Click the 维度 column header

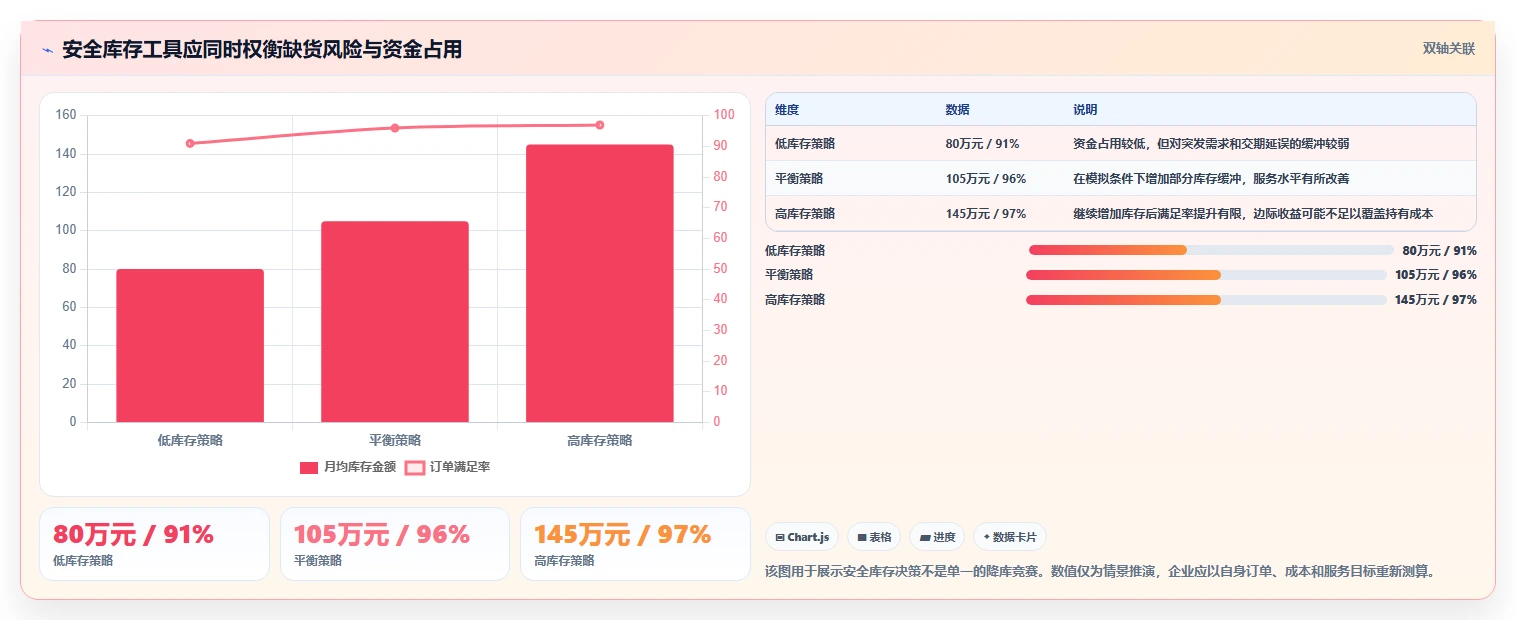787,110
